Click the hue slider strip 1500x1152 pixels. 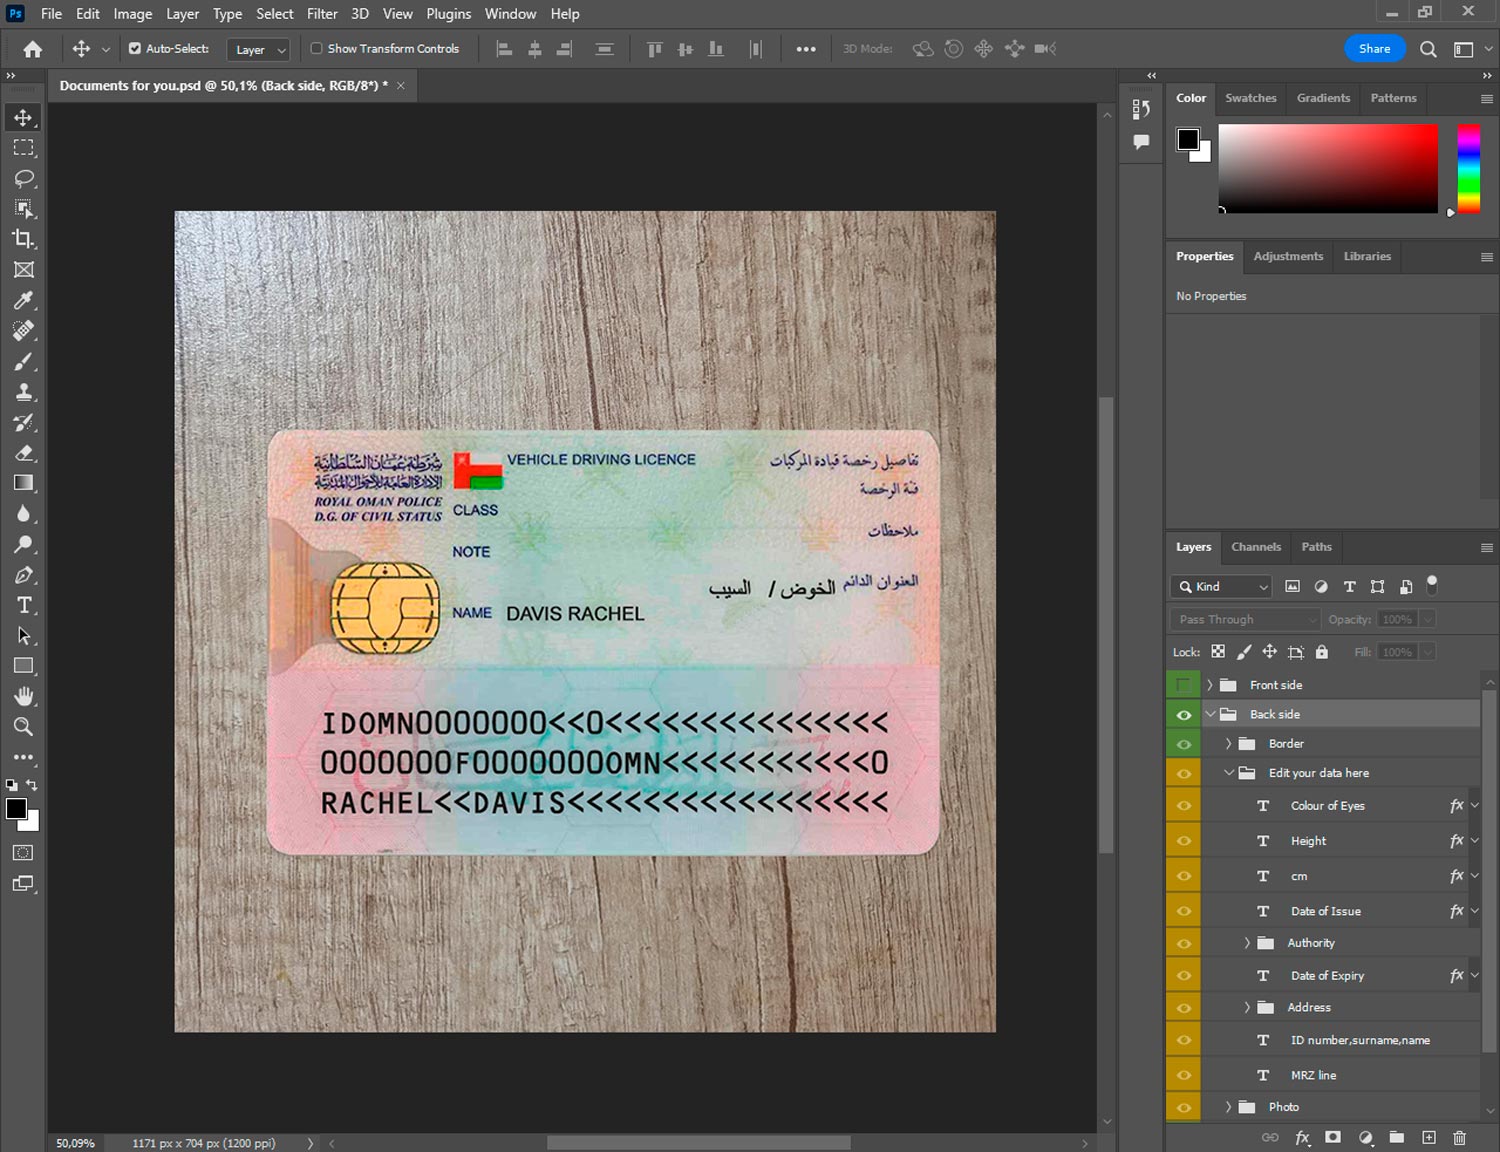coord(1468,168)
